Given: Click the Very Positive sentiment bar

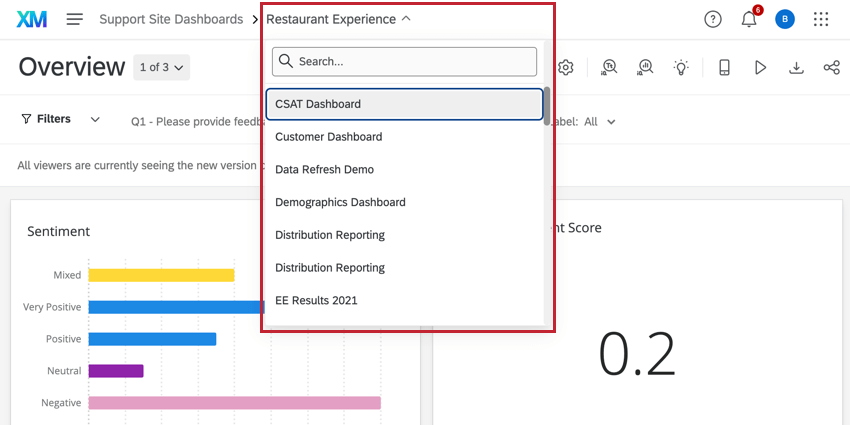Looking at the screenshot, I should [175, 307].
